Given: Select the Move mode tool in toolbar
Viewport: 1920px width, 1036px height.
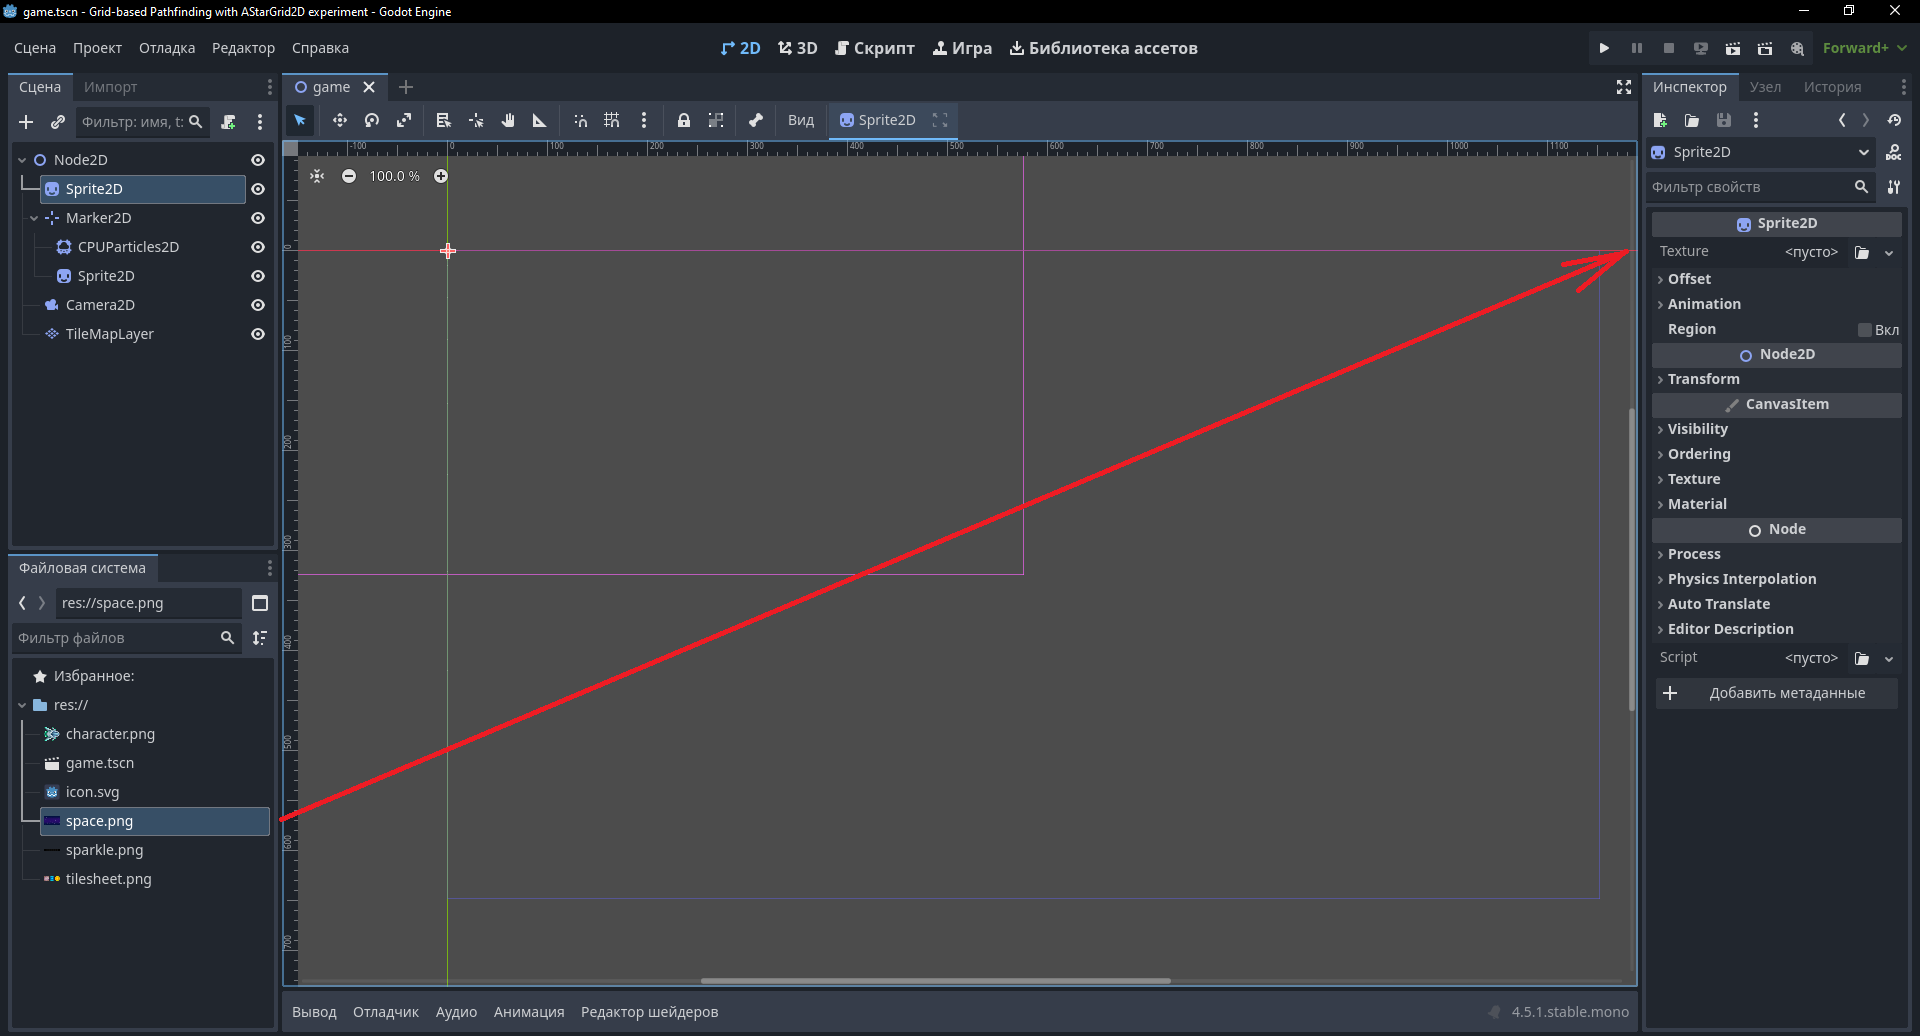Looking at the screenshot, I should pos(340,120).
